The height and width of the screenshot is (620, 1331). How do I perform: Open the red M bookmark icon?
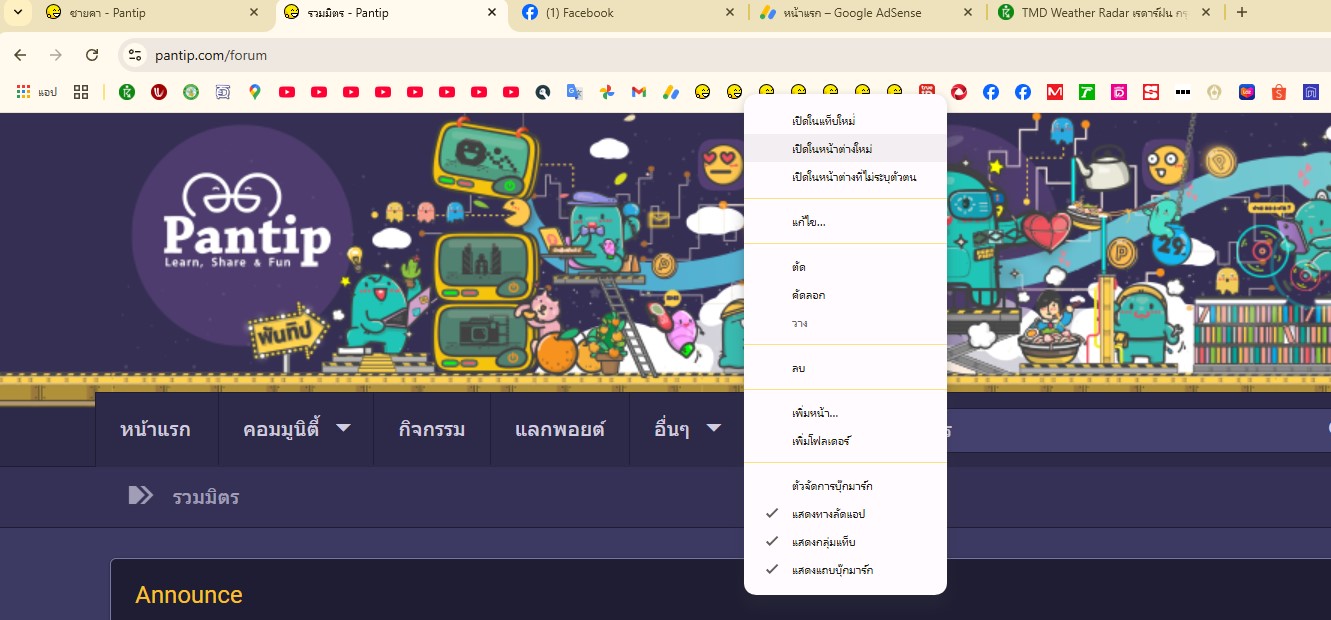coord(1055,92)
